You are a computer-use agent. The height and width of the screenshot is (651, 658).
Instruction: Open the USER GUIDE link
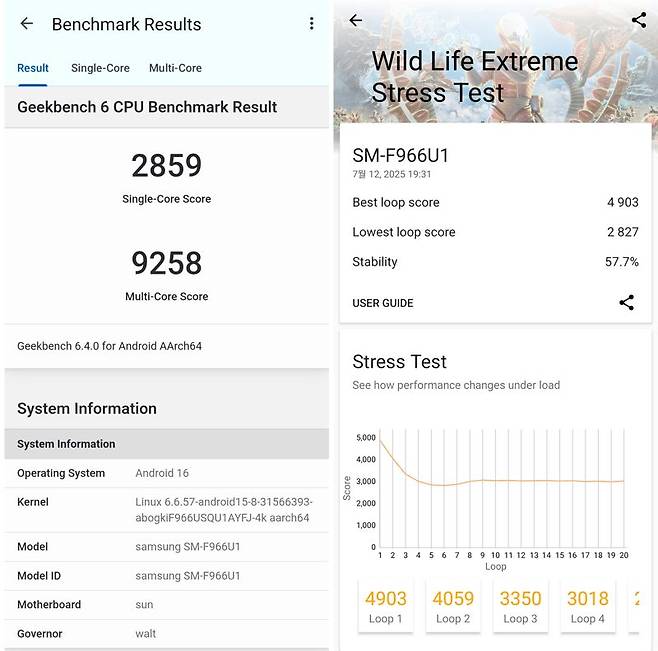coord(383,303)
